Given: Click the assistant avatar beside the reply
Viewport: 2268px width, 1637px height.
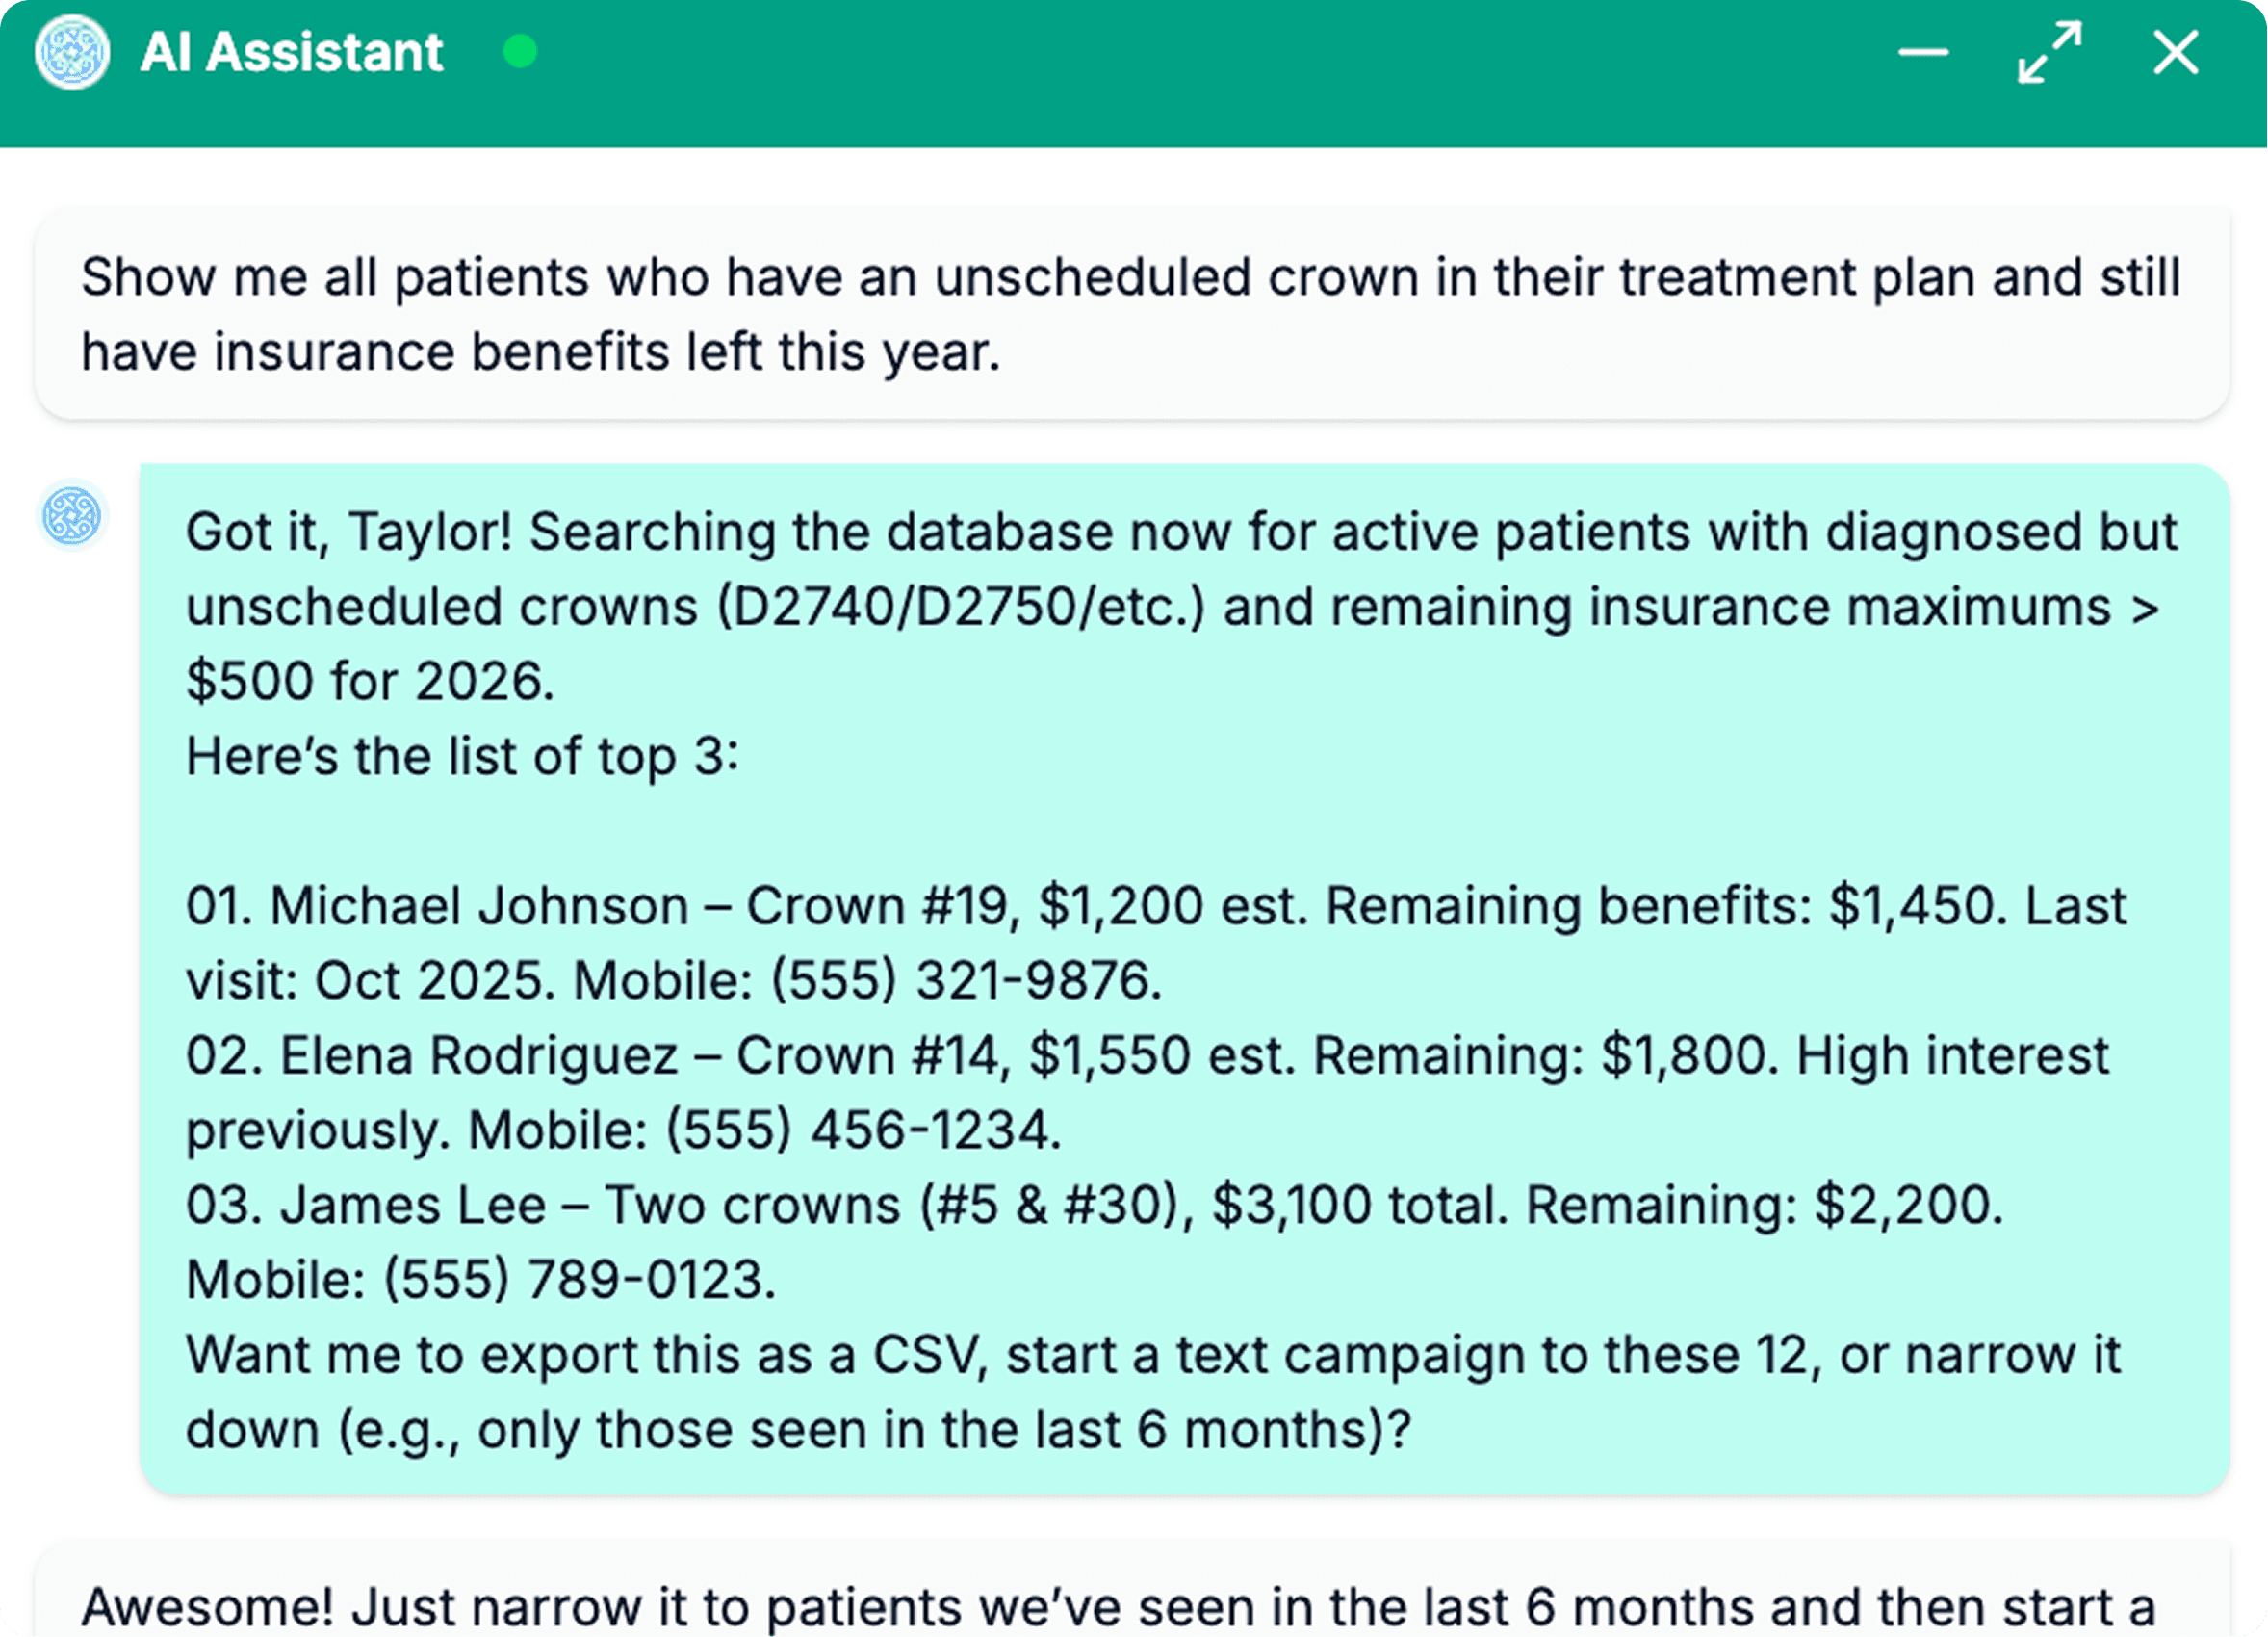Looking at the screenshot, I should tap(72, 516).
